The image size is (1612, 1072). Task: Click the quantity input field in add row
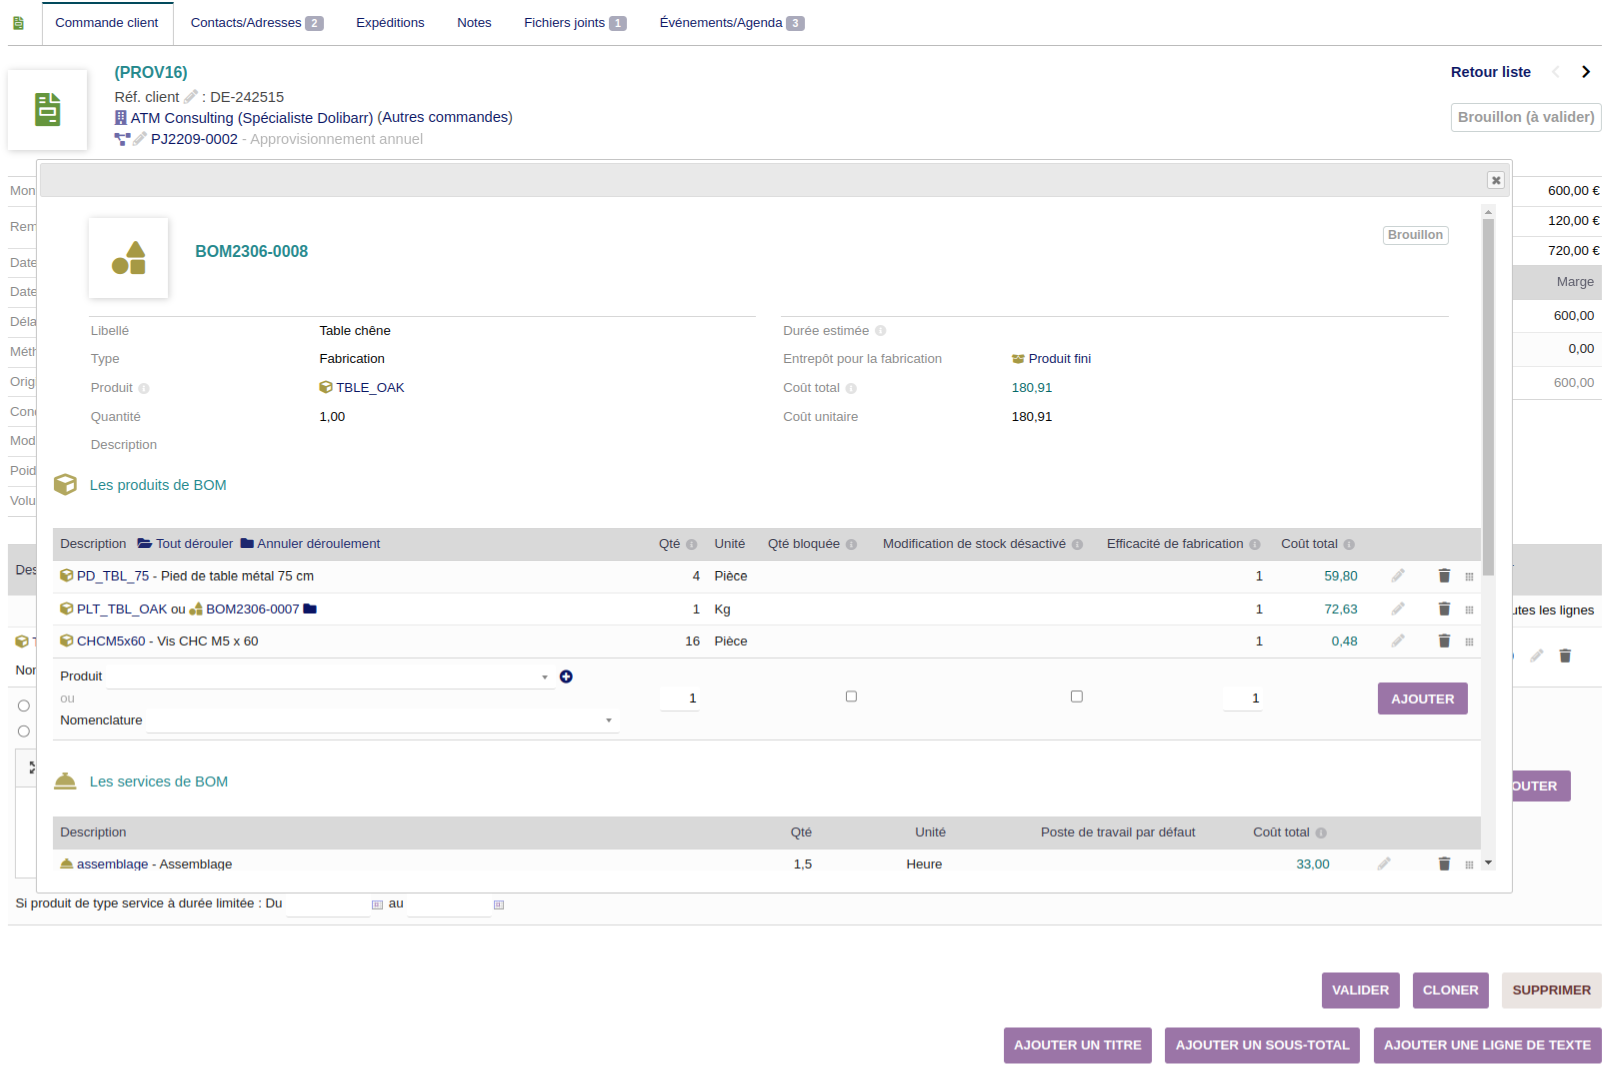pyautogui.click(x=679, y=699)
